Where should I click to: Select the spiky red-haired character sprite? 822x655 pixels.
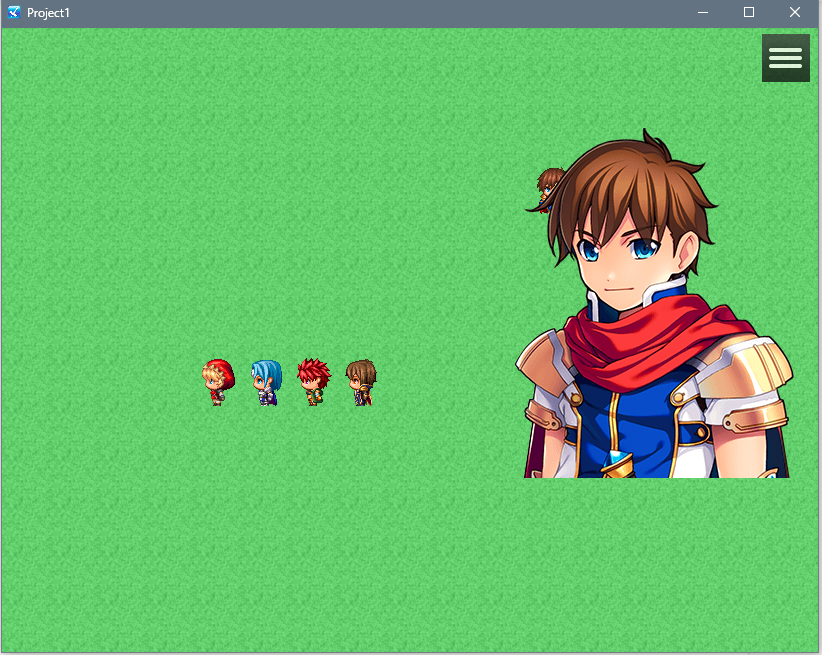point(313,382)
